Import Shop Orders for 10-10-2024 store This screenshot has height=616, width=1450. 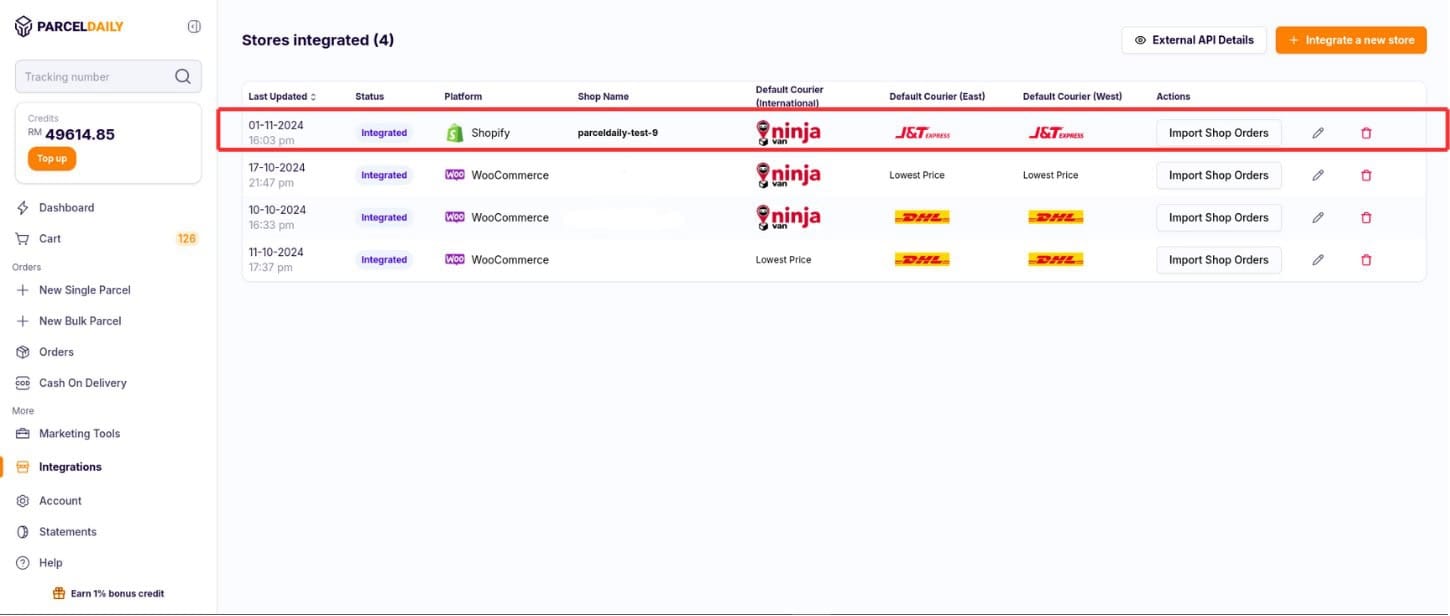click(1219, 217)
